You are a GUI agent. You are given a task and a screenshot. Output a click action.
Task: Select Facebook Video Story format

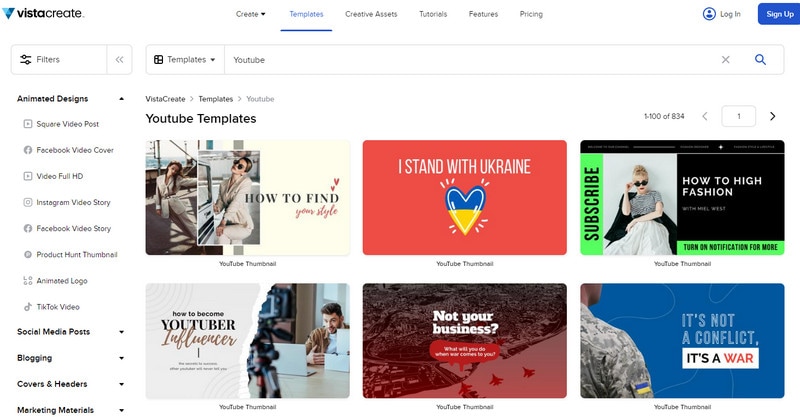pos(73,228)
